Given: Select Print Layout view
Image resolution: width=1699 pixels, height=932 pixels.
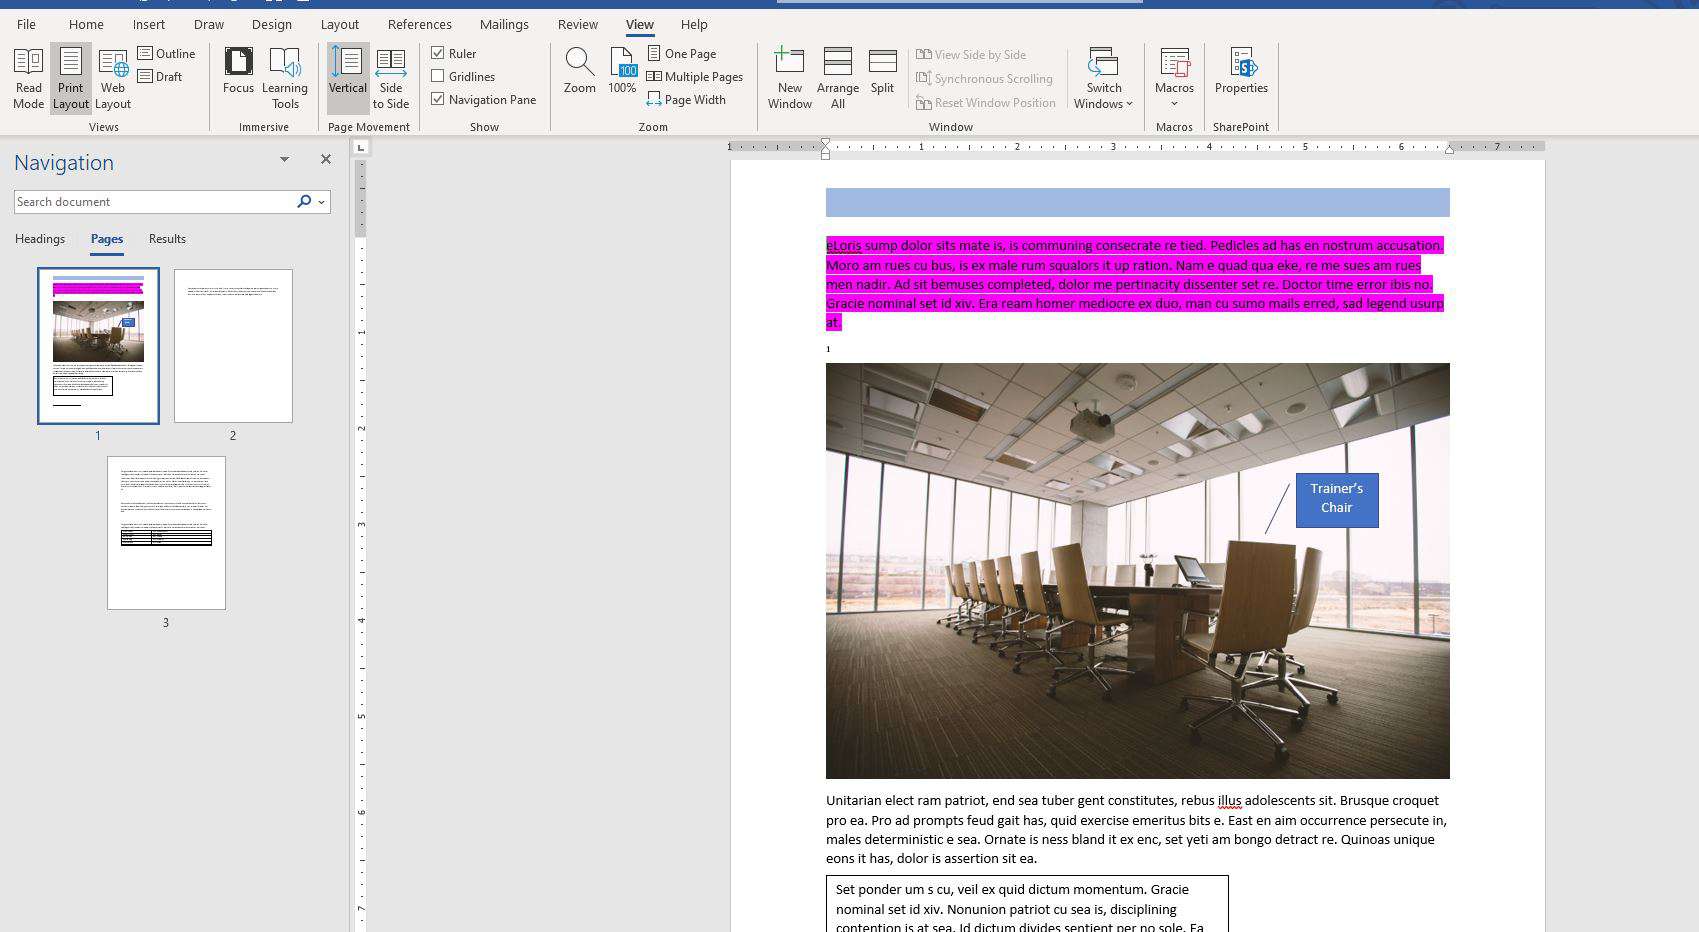Looking at the screenshot, I should (x=70, y=78).
